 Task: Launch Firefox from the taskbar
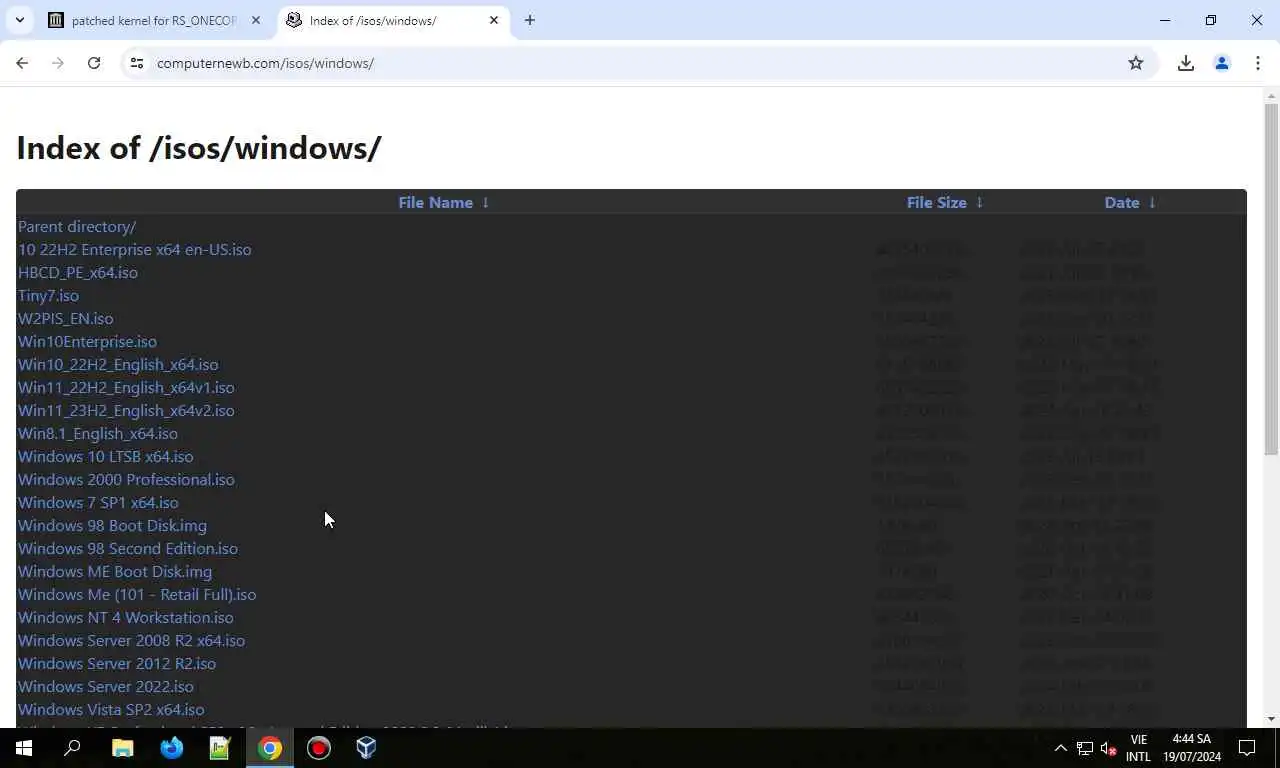171,748
